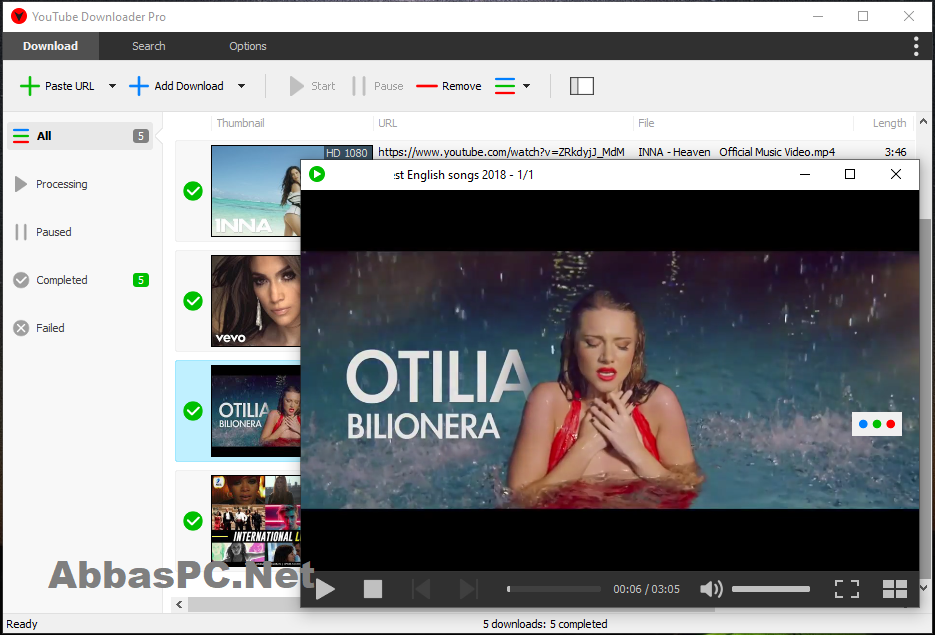Expand the Add Download dropdown arrow
Viewport: 935px width, 635px height.
tap(242, 86)
